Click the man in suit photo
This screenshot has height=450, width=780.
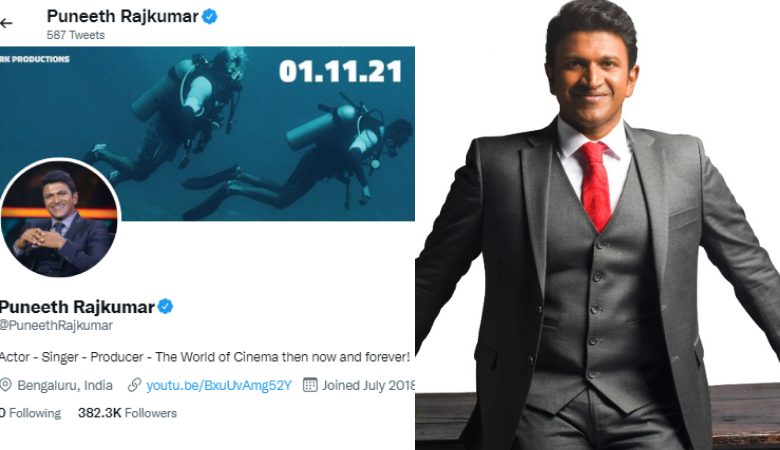coord(597,225)
